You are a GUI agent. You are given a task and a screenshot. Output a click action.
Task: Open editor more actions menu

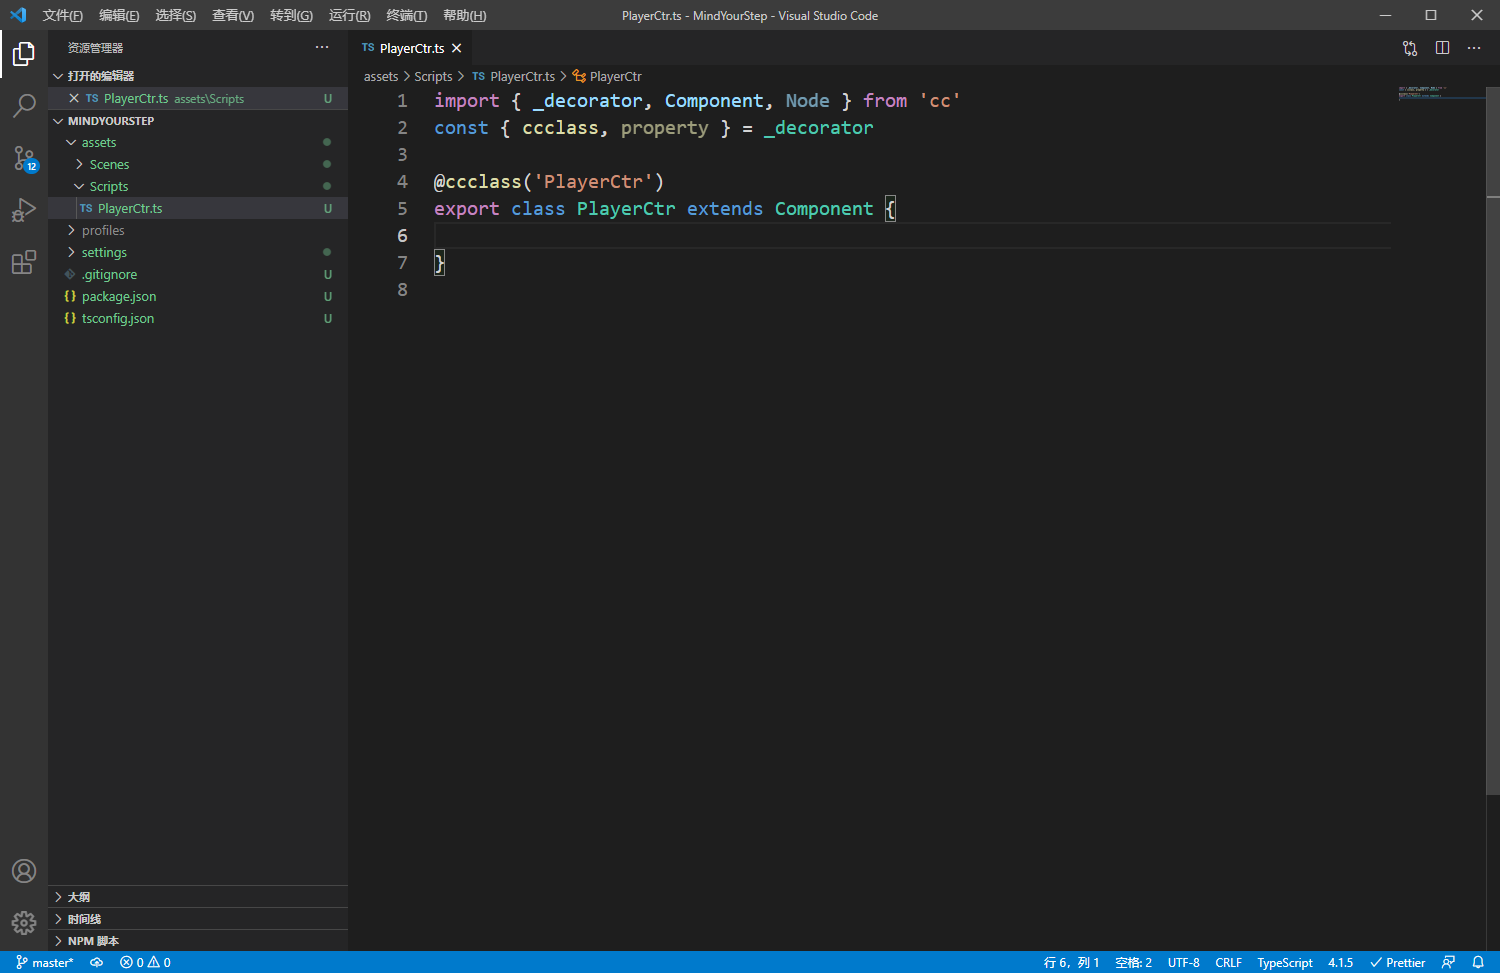click(x=1474, y=48)
